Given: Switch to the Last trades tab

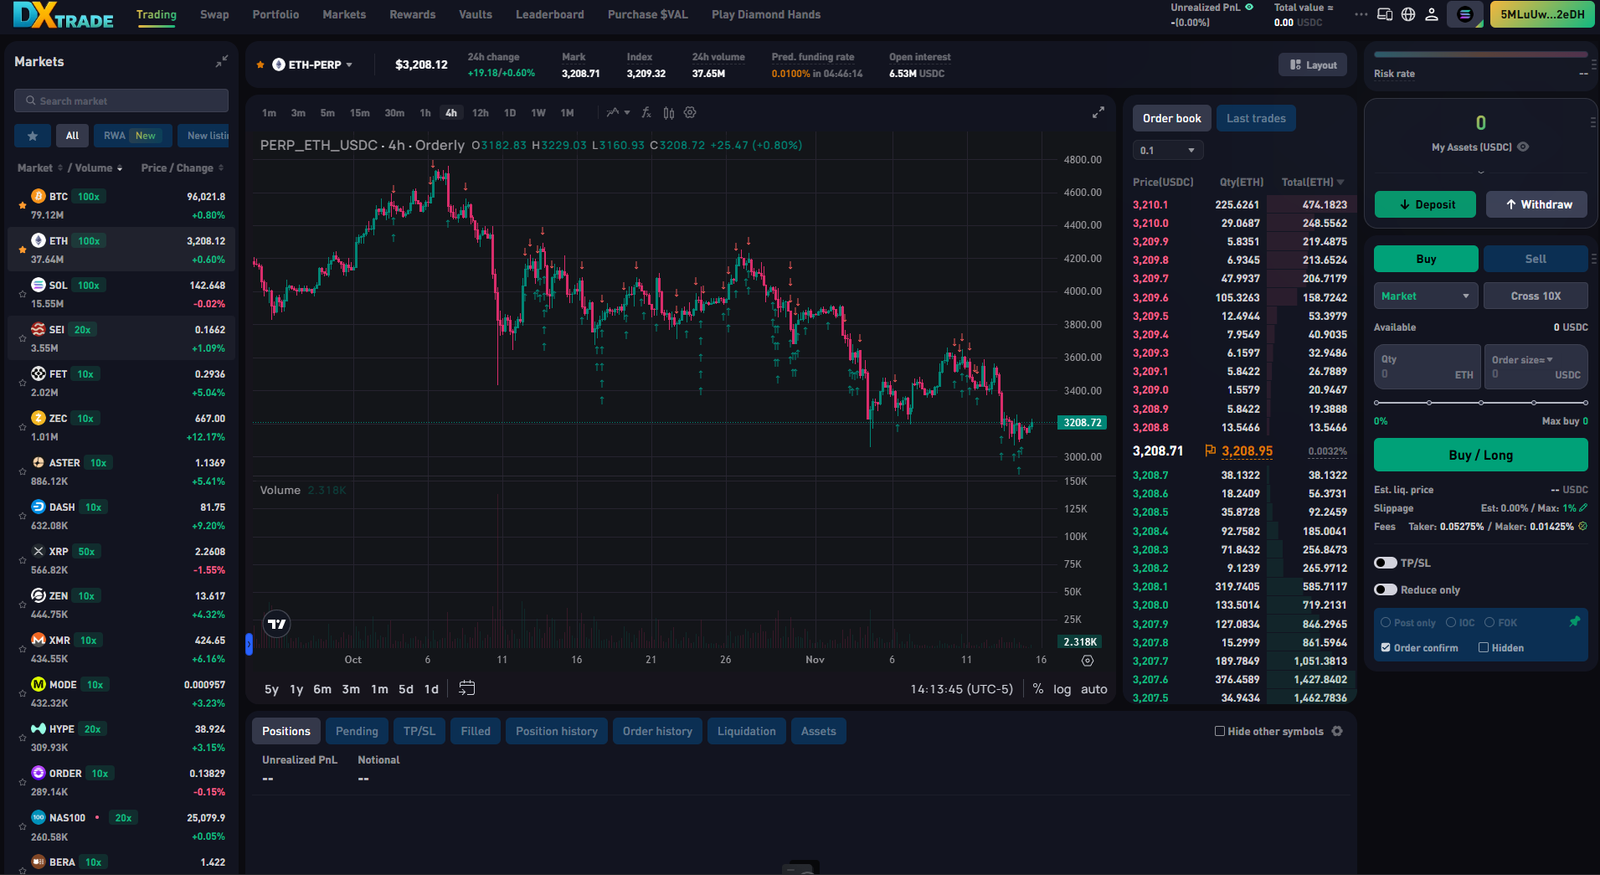Looking at the screenshot, I should 1256,118.
